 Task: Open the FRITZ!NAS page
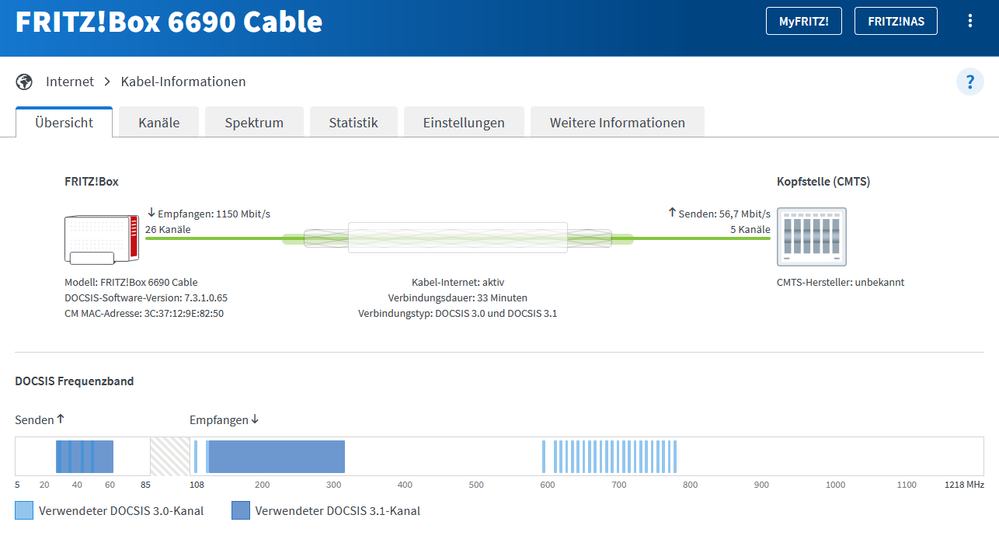click(895, 21)
